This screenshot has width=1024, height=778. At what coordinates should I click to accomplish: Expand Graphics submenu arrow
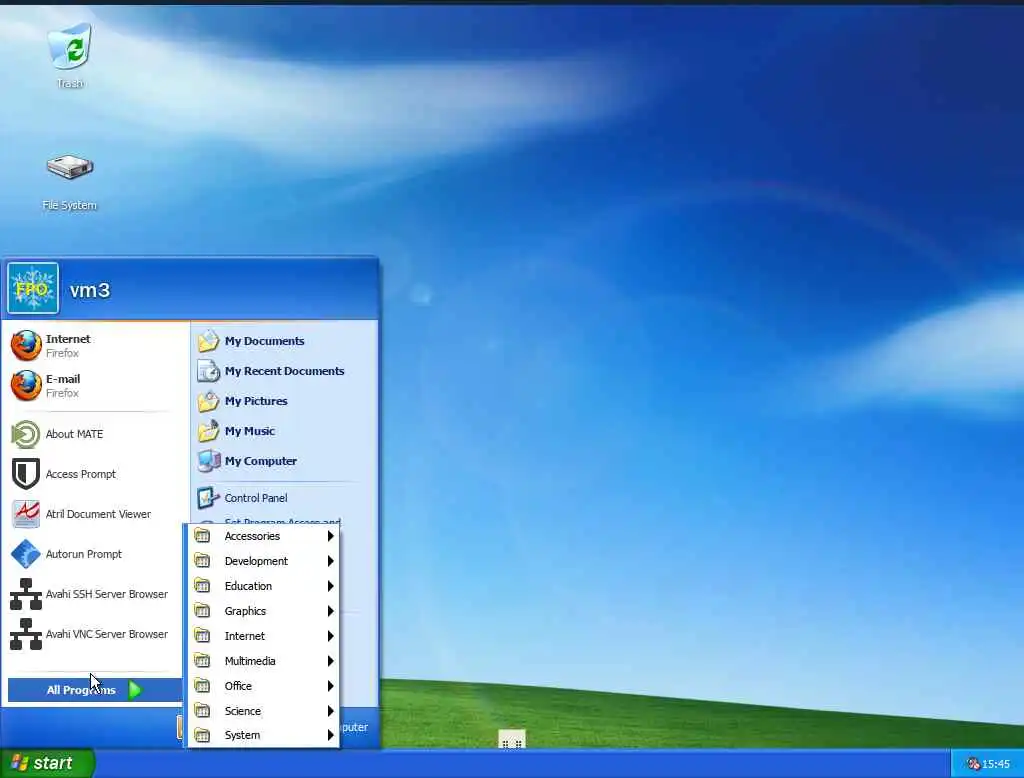pyautogui.click(x=330, y=611)
